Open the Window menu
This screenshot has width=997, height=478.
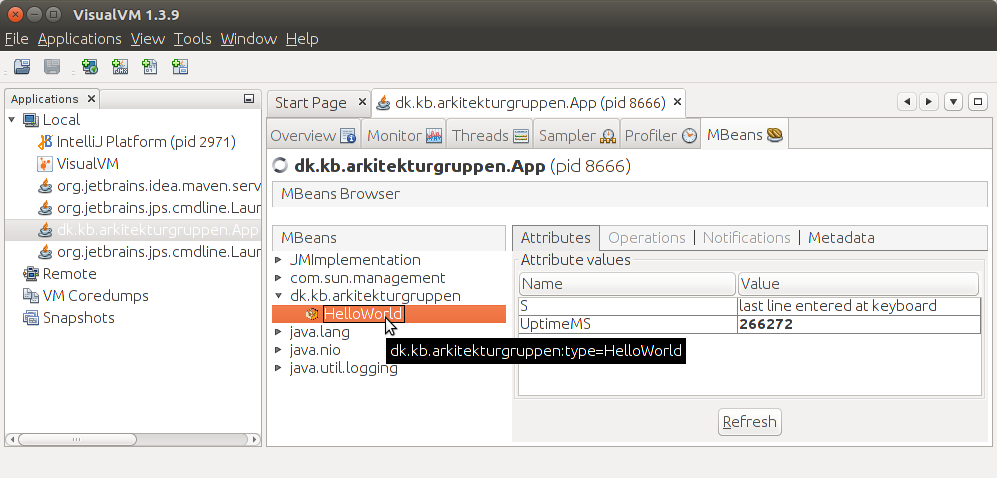tap(249, 39)
